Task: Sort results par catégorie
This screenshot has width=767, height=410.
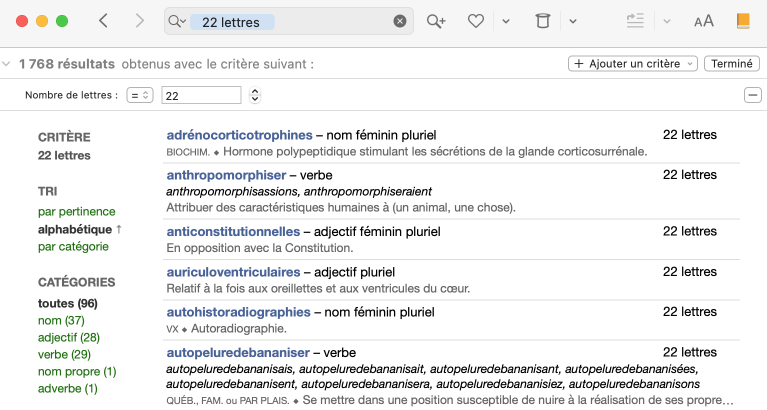Action: point(73,246)
